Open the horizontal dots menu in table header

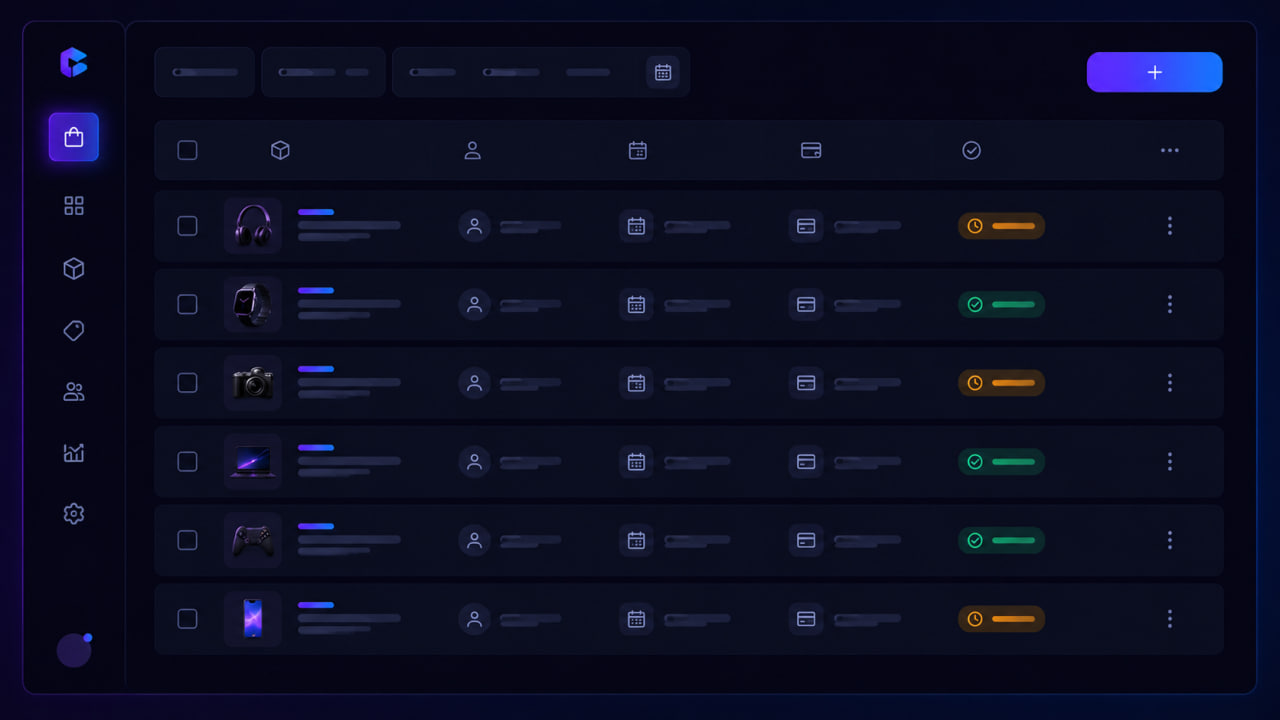pyautogui.click(x=1170, y=150)
